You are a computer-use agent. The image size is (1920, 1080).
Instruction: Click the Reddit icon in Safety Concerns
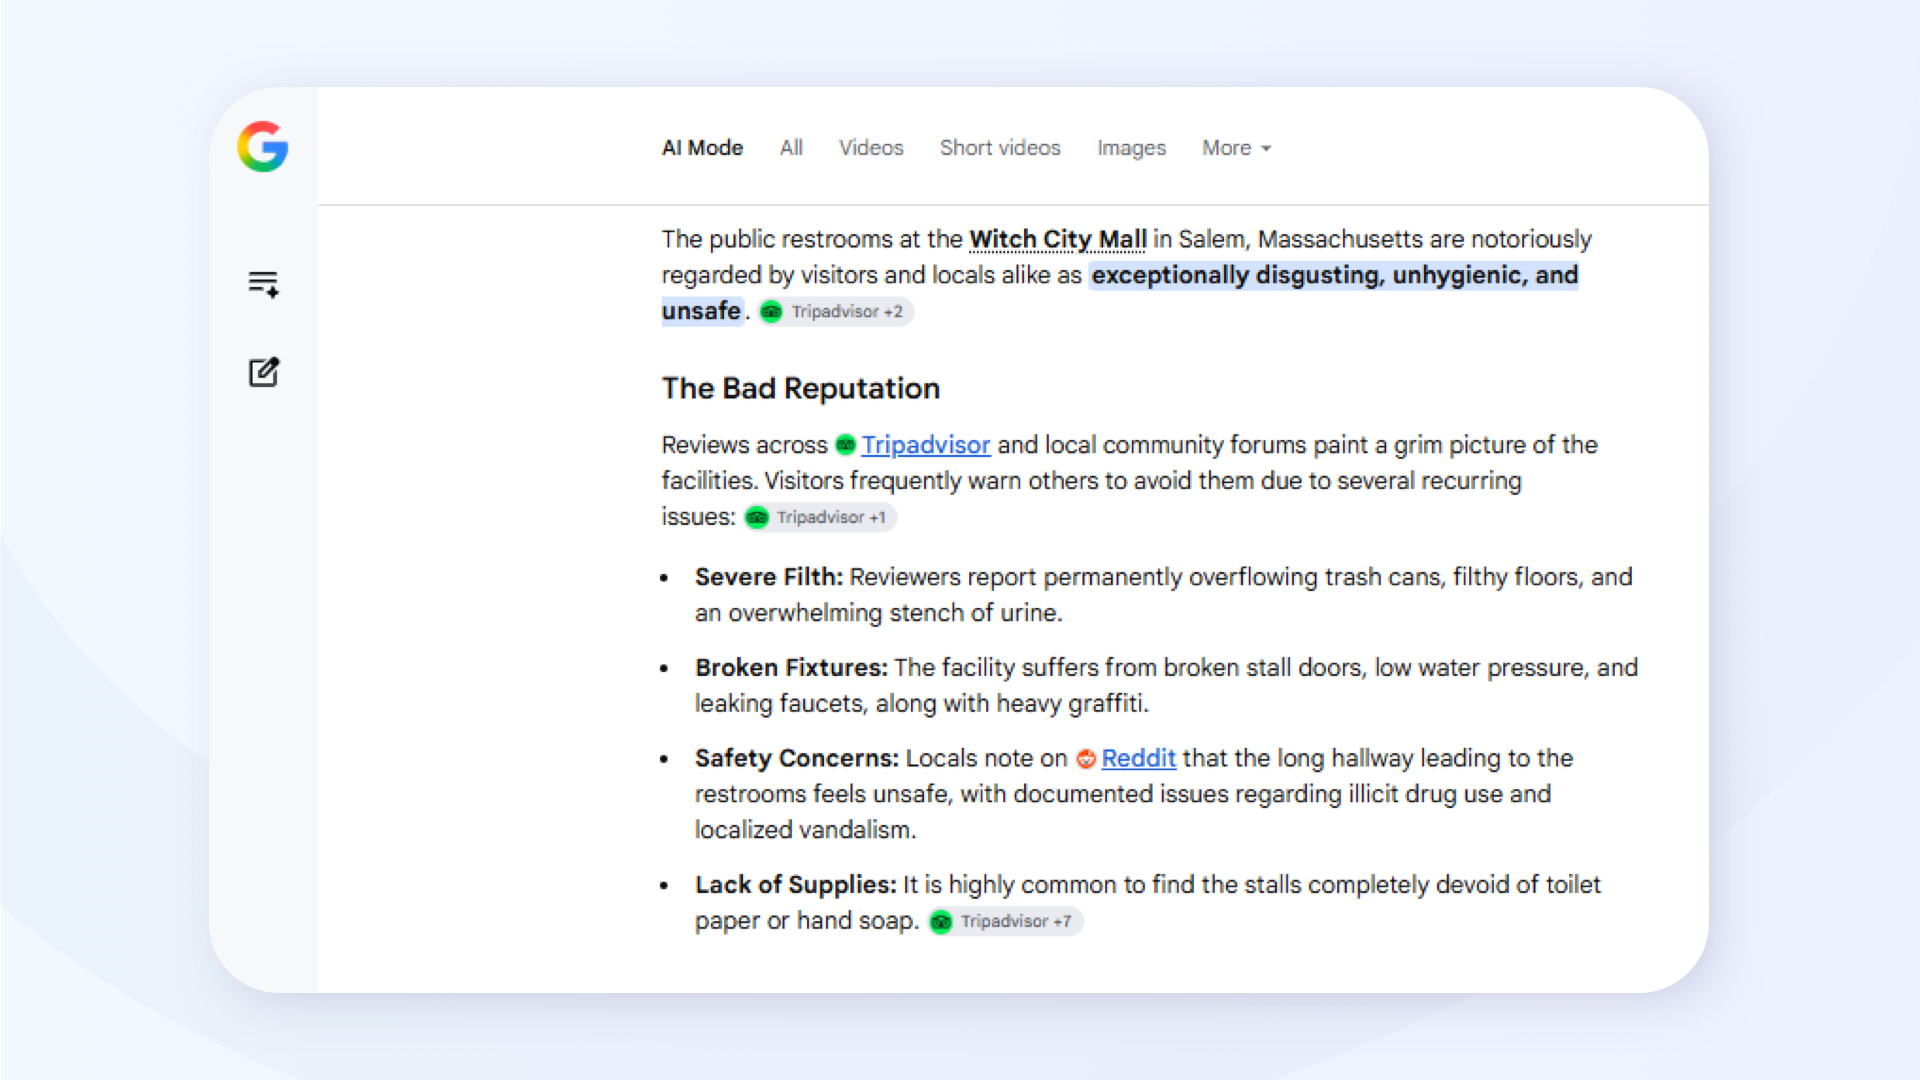click(1086, 759)
